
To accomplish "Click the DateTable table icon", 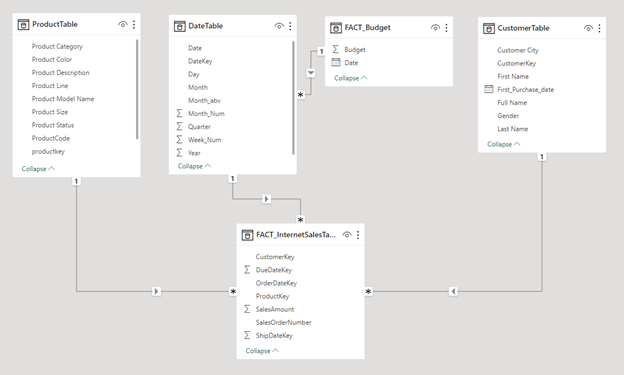I will tap(179, 26).
